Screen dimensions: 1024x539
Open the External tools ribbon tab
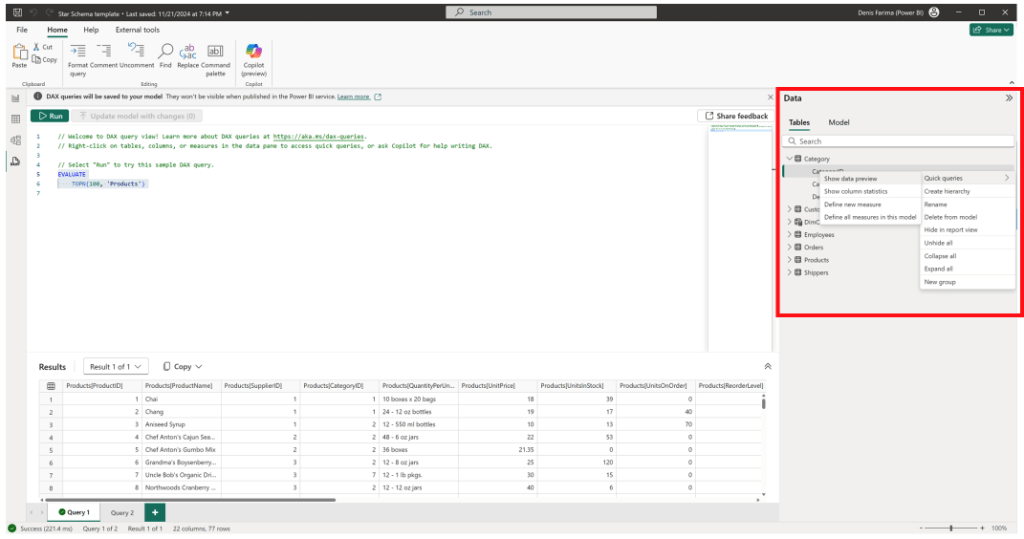pos(137,30)
